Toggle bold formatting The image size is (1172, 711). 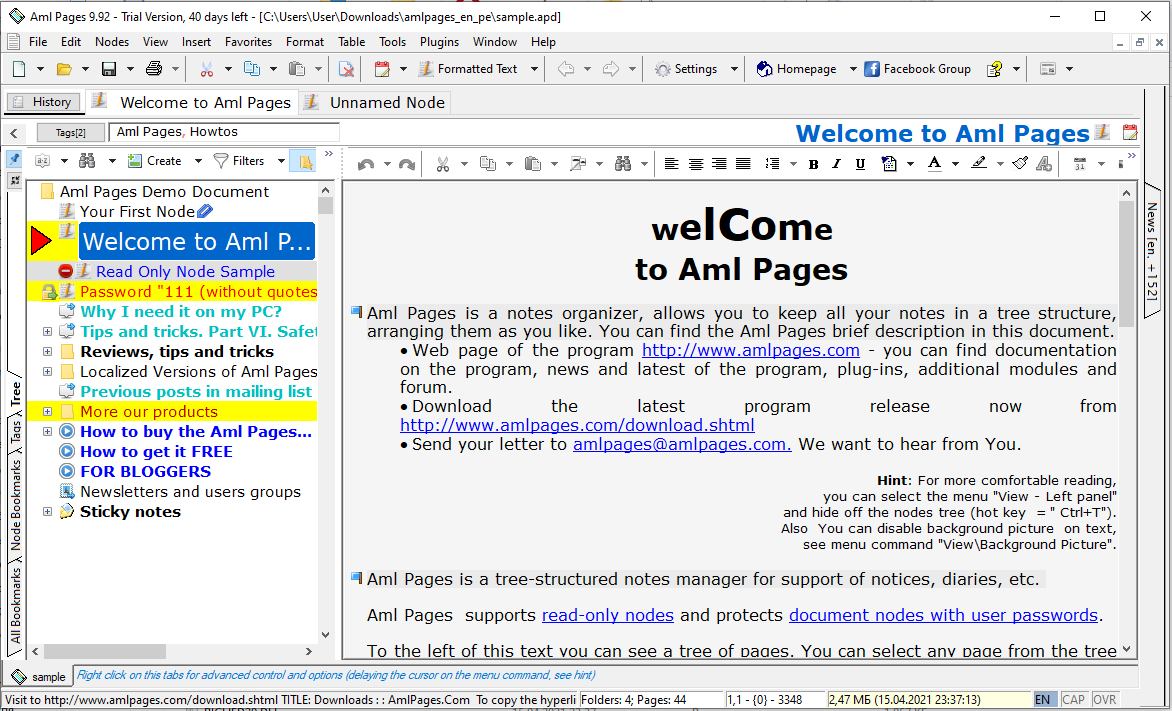813,164
